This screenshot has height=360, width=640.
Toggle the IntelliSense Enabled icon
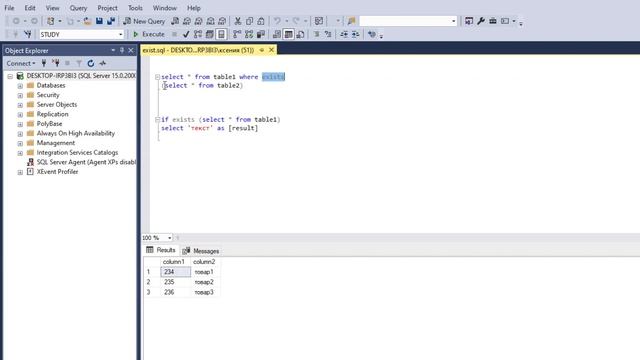point(221,34)
